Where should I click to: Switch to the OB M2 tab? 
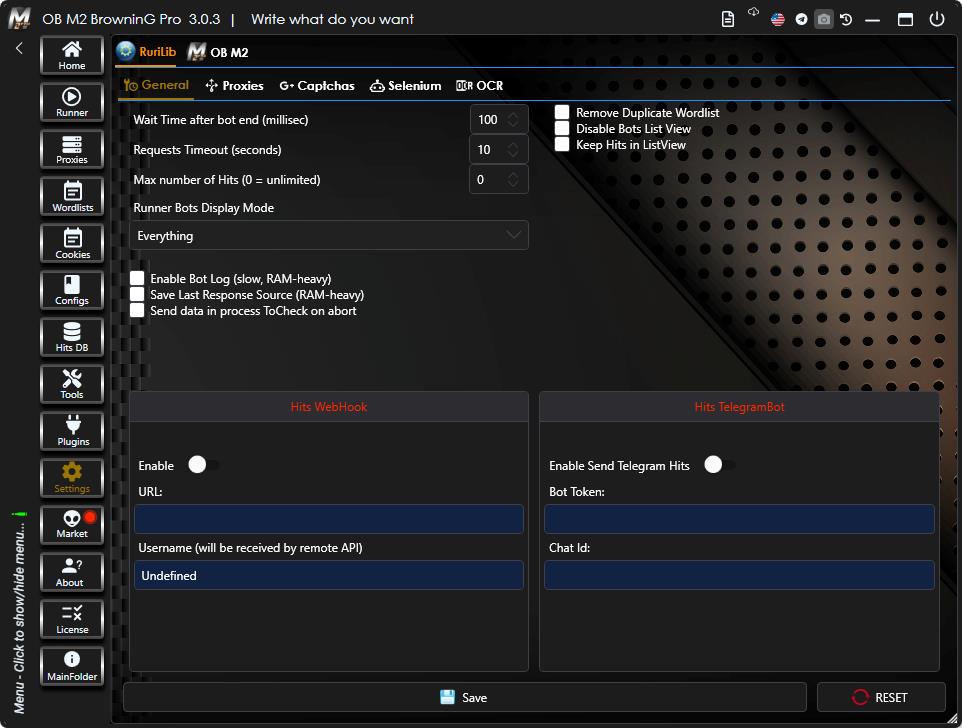218,52
